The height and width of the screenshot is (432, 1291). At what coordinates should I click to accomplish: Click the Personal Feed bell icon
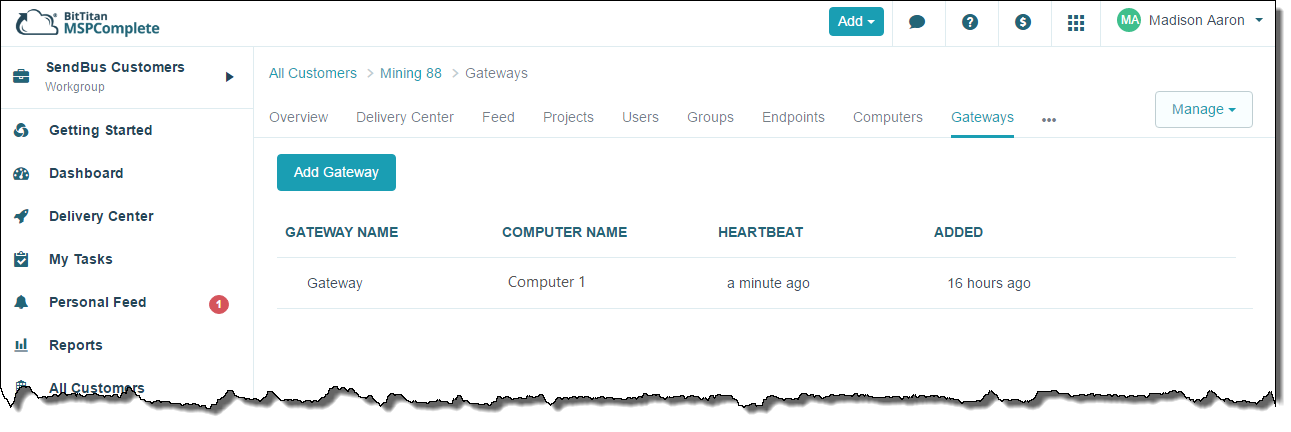coord(21,303)
